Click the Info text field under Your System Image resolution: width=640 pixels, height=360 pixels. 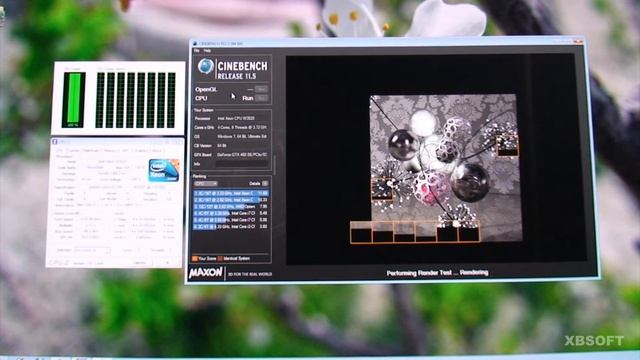click(242, 164)
